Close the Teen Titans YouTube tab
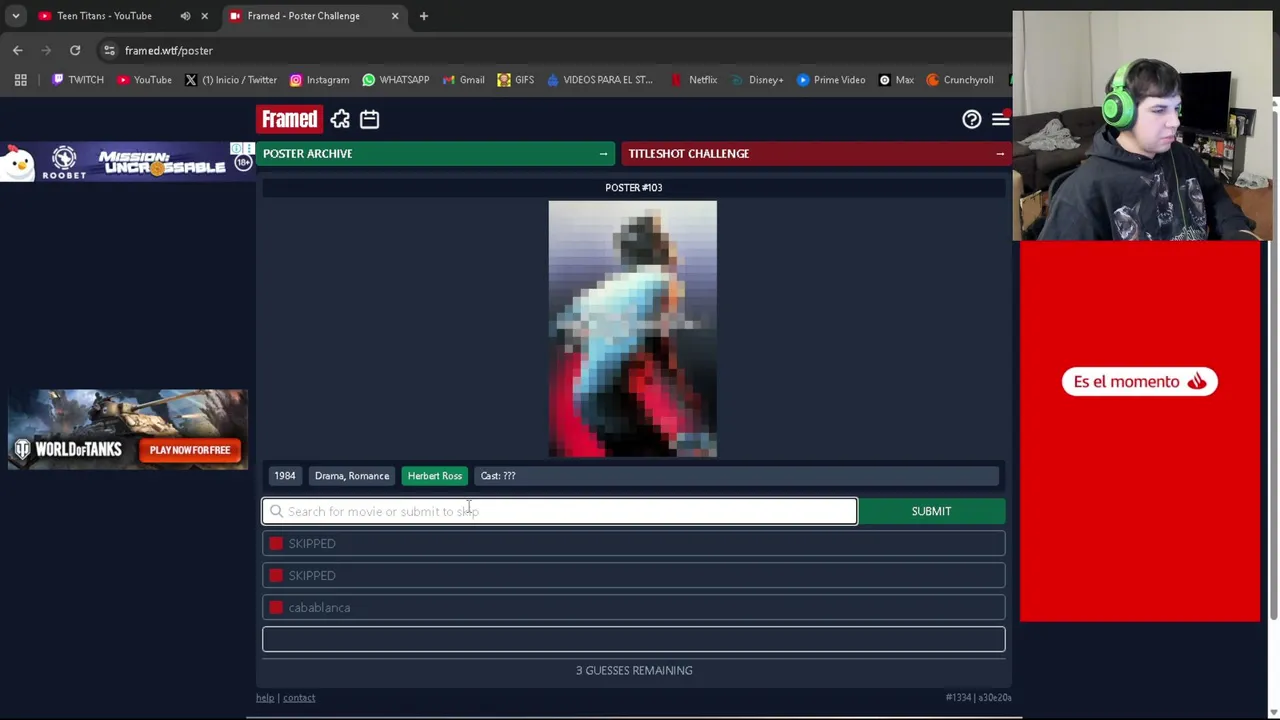 coord(204,16)
